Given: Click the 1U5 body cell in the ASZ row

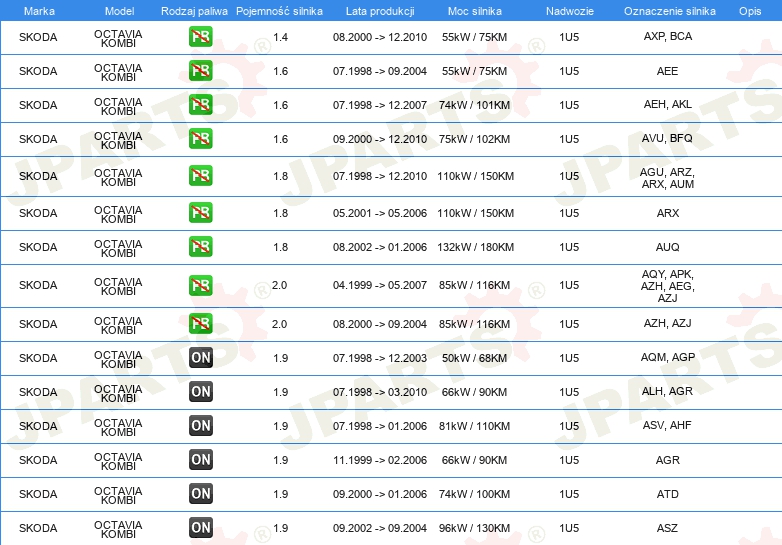Looking at the screenshot, I should tap(569, 528).
